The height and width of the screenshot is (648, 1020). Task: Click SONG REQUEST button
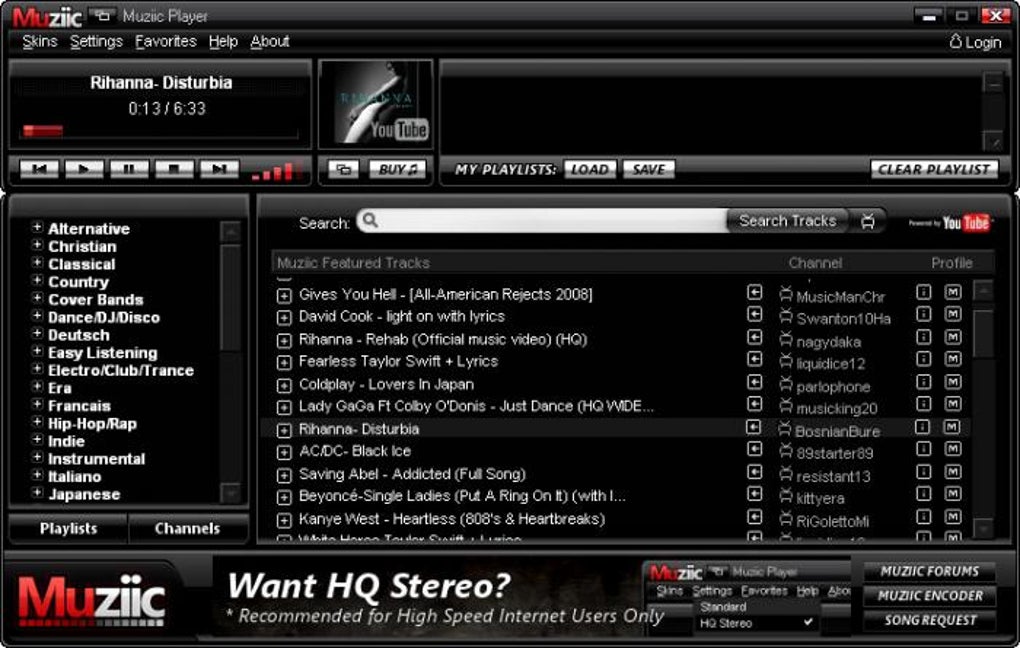[x=930, y=621]
